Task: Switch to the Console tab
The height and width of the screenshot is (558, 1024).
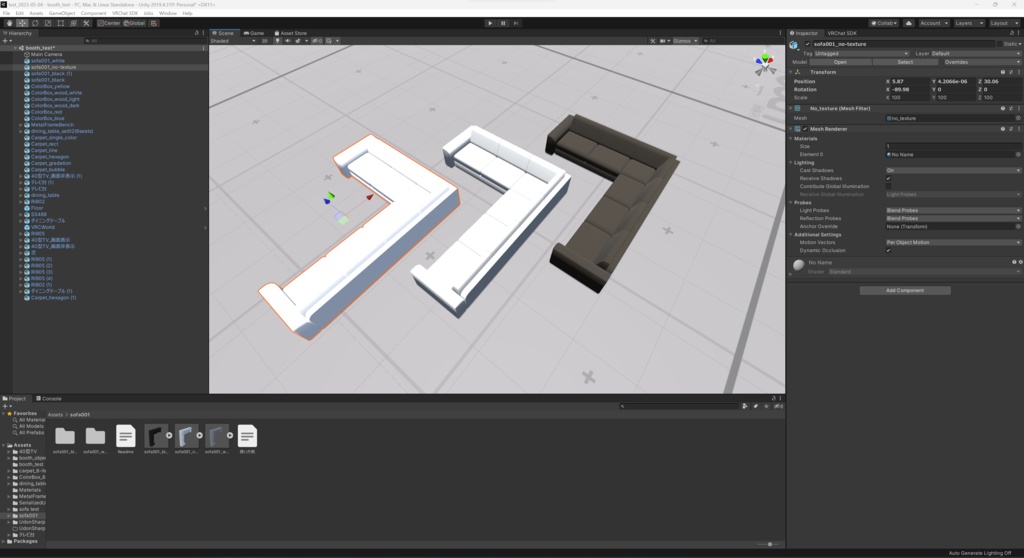Action: click(x=49, y=399)
